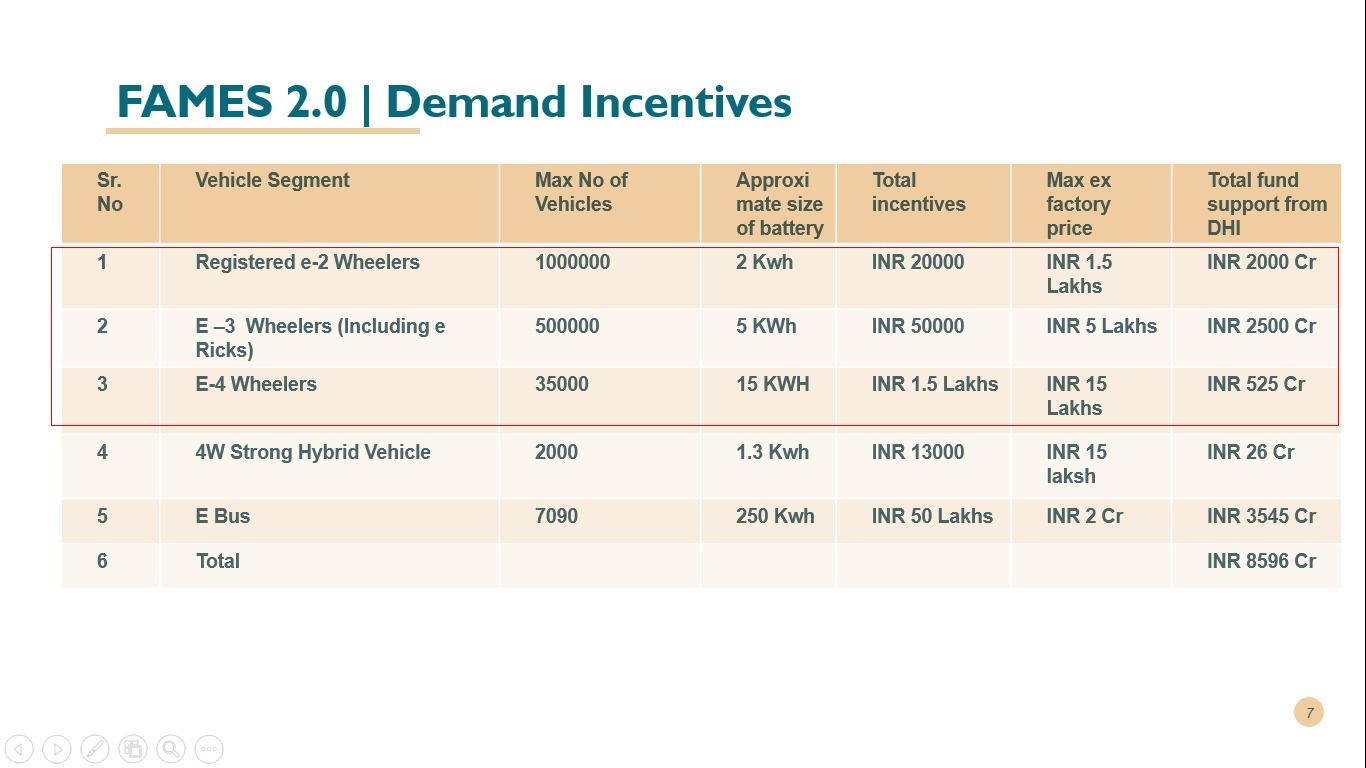Click the FAMES 2.0 Demand Incentives title
This screenshot has height=768, width=1366.
tap(454, 102)
